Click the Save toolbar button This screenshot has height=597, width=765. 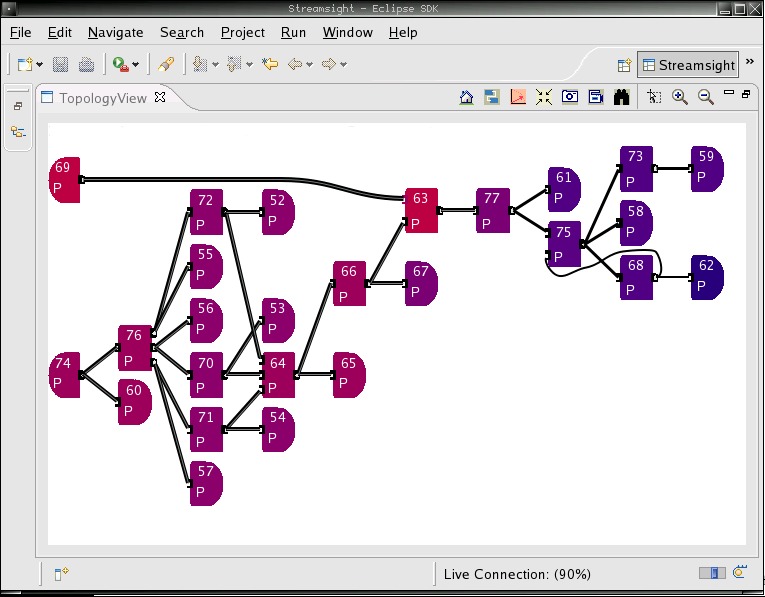(x=61, y=65)
